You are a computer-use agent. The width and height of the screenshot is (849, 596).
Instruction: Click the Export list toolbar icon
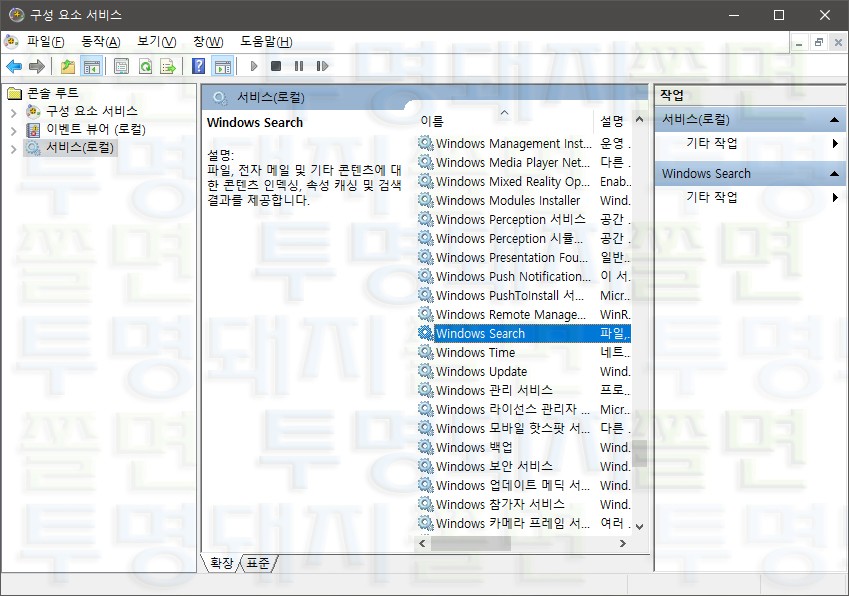pos(168,66)
